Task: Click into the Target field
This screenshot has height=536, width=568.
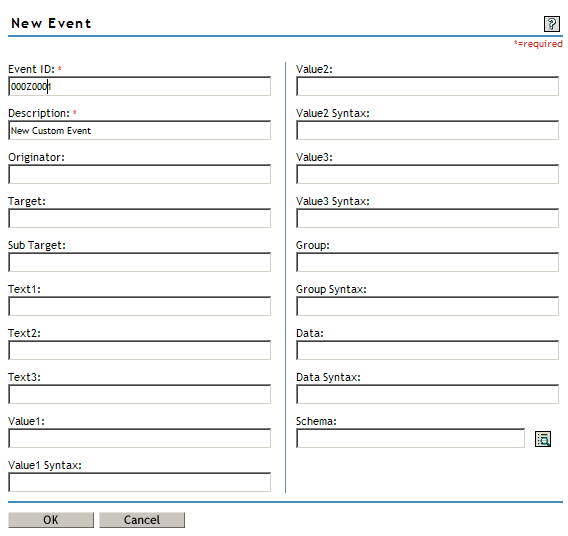Action: pyautogui.click(x=139, y=218)
